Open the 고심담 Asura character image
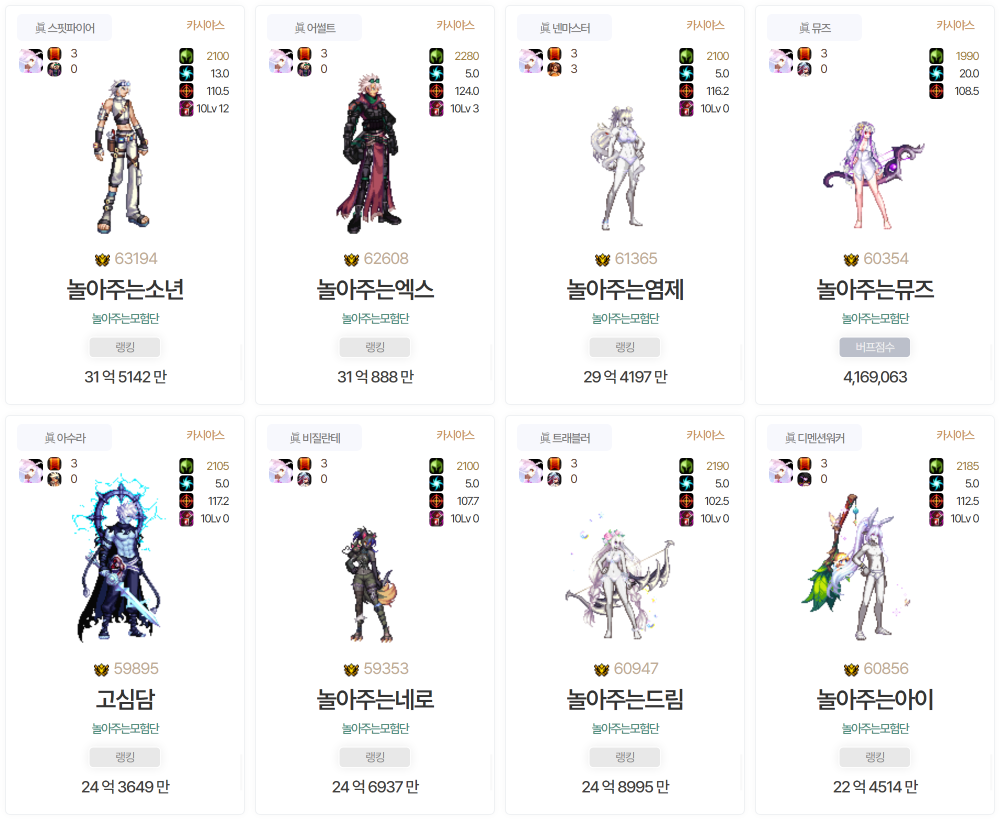 pos(119,559)
